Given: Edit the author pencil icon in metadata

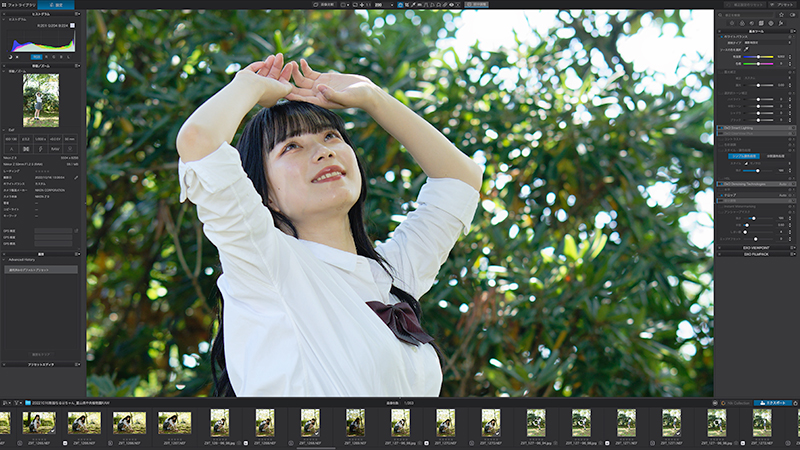Looking at the screenshot, I should click(x=76, y=178).
